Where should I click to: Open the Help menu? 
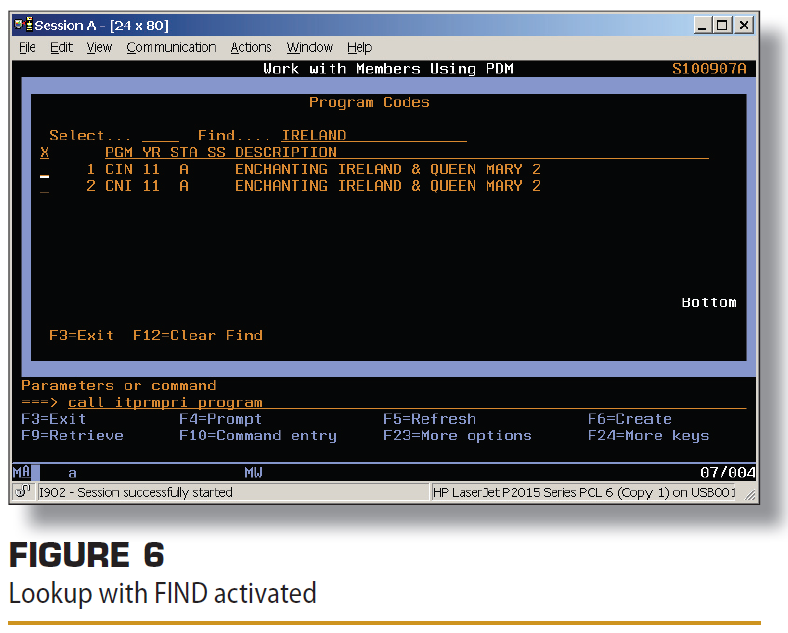click(359, 47)
